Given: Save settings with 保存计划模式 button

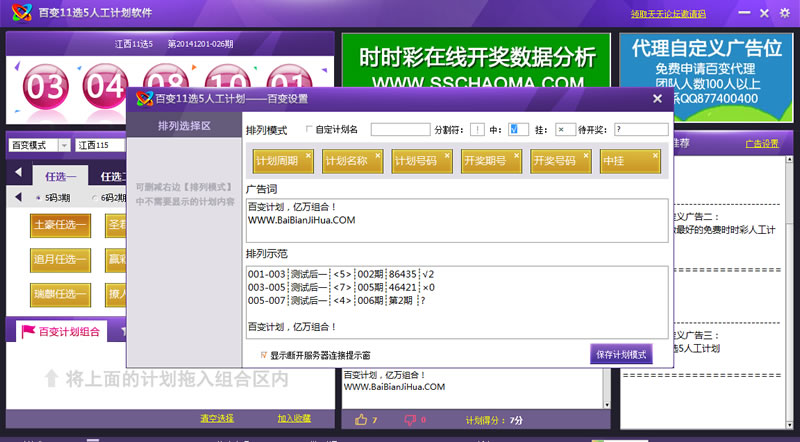Looking at the screenshot, I should click(621, 354).
